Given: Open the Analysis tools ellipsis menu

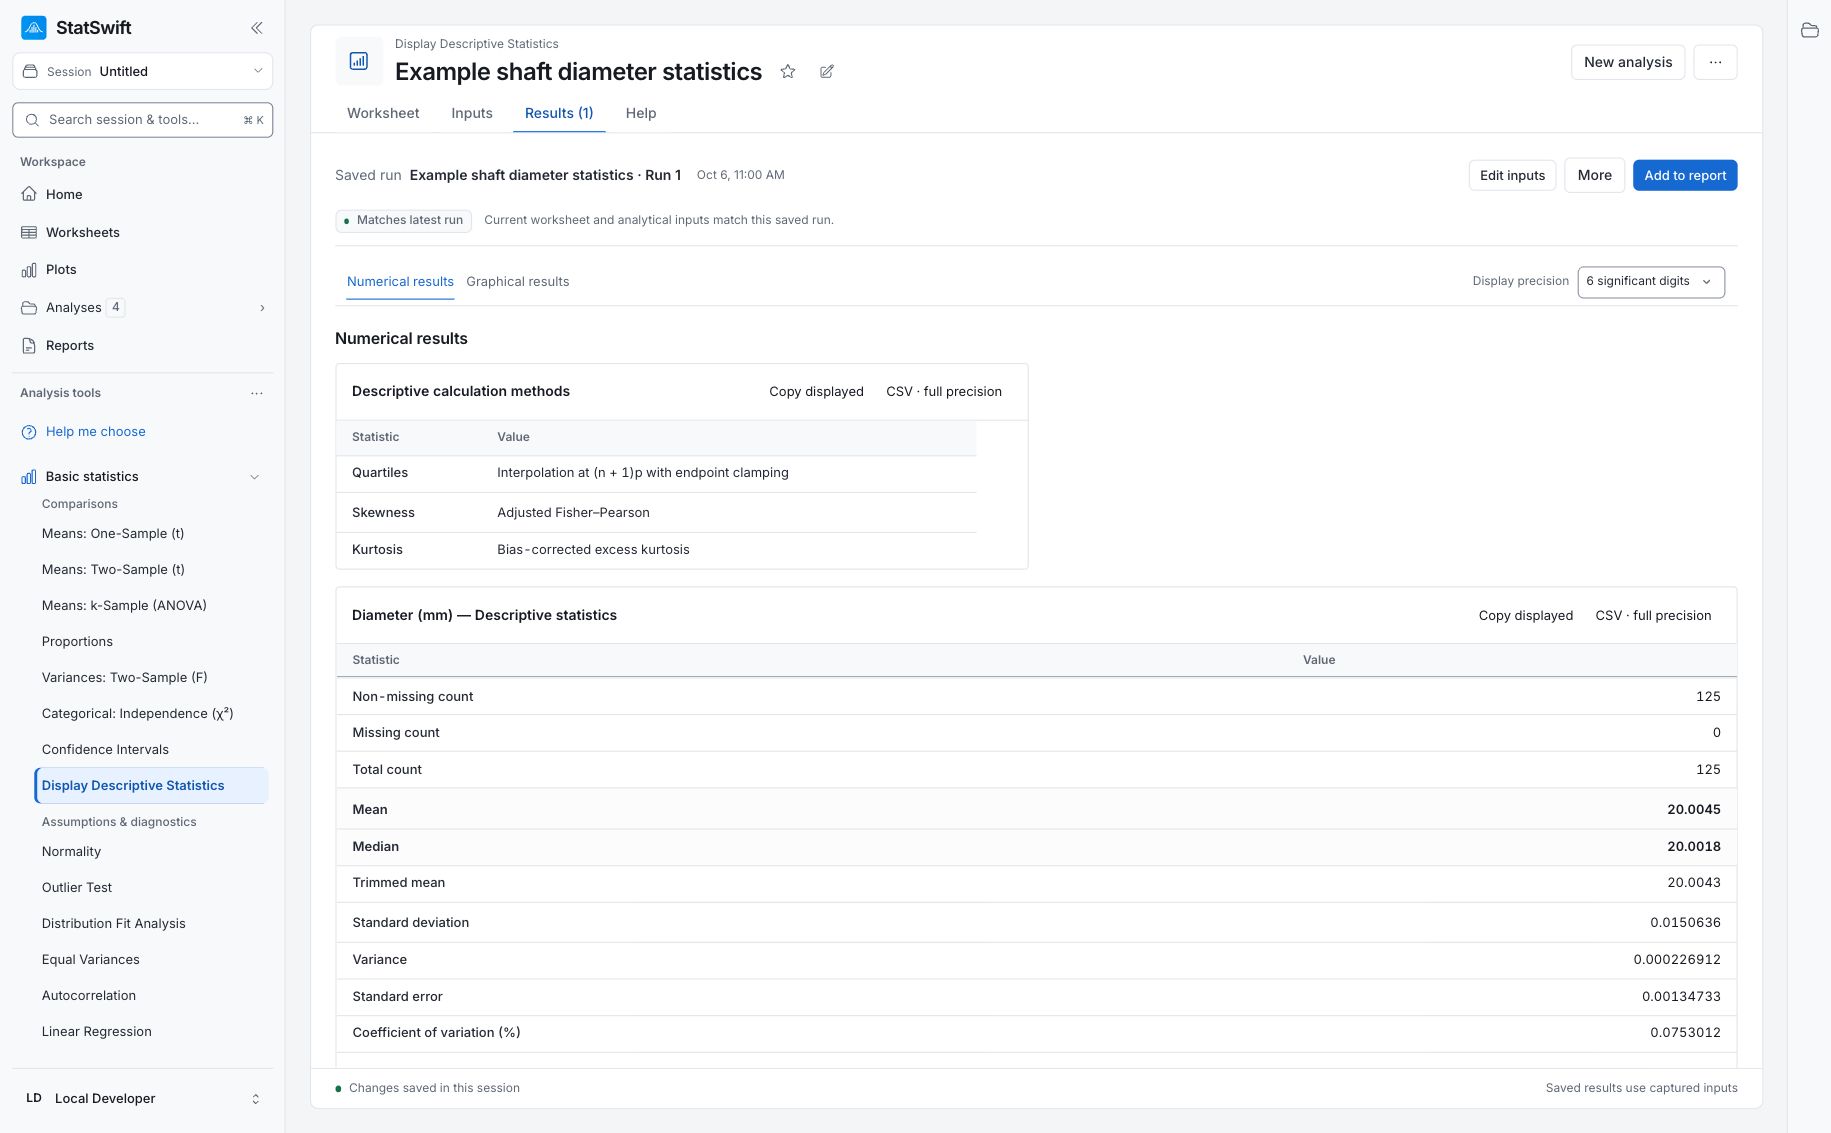Looking at the screenshot, I should [257, 393].
